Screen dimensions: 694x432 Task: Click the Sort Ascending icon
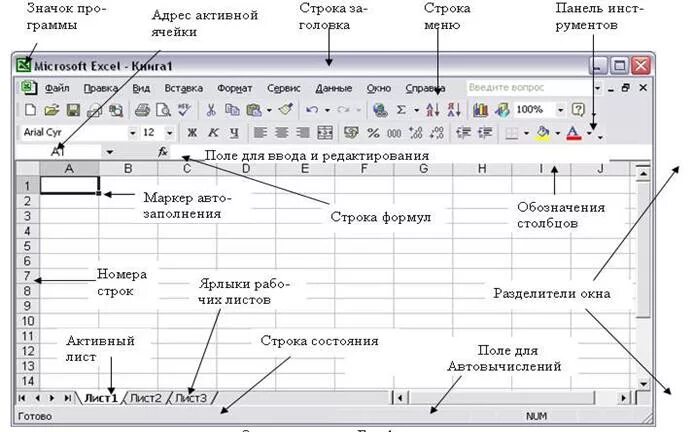click(x=433, y=109)
